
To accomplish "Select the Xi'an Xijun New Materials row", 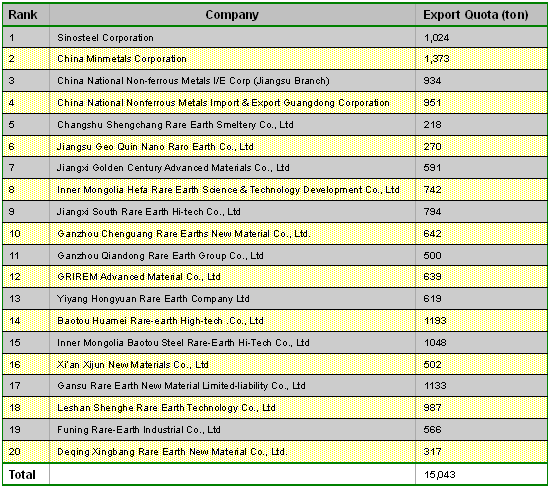I will 275,365.
